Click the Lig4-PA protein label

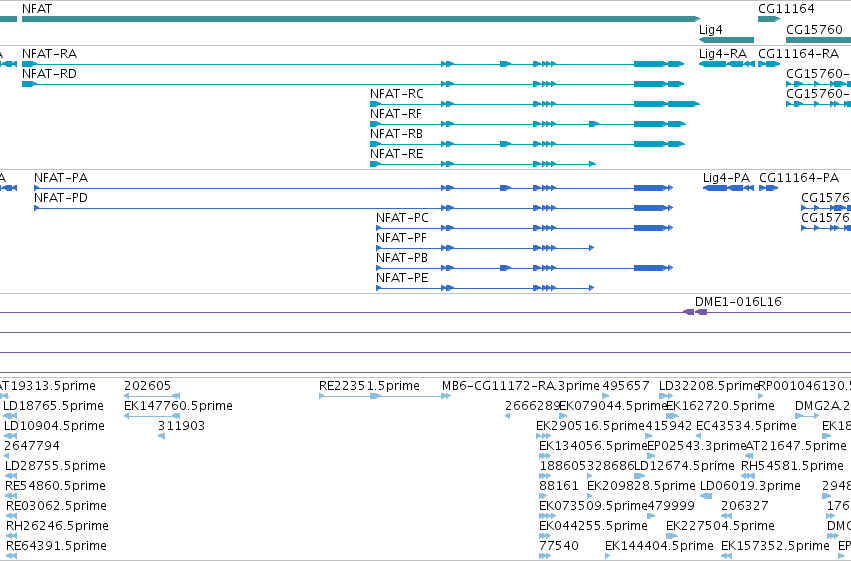point(726,178)
